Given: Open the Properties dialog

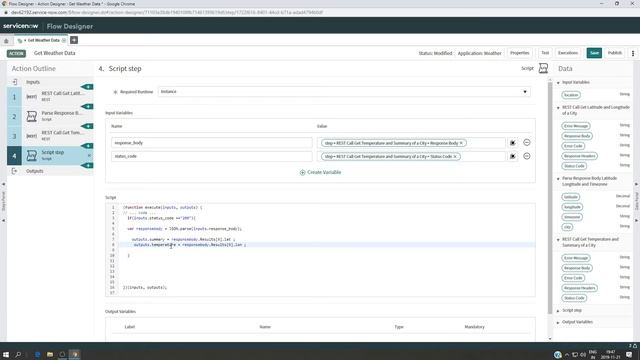Looking at the screenshot, I should point(519,53).
